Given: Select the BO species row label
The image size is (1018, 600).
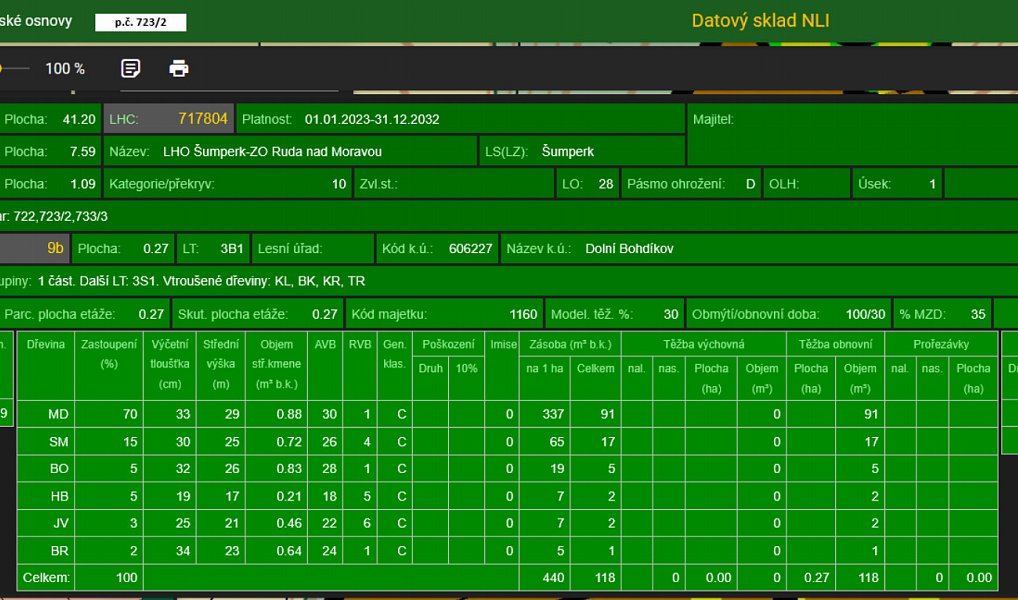Looking at the screenshot, I should pyautogui.click(x=59, y=469).
